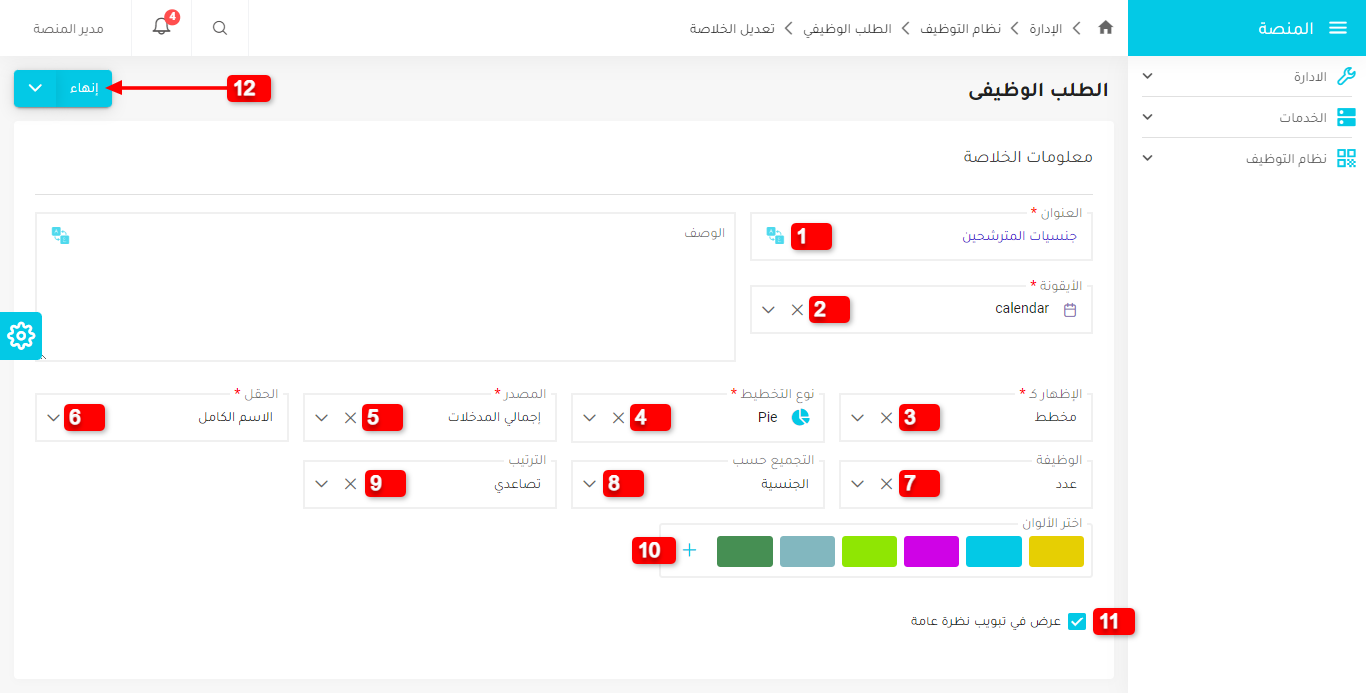Image resolution: width=1366 pixels, height=694 pixels.
Task: Uncheck عرض في تبويب نظرة عامة option
Action: pyautogui.click(x=1077, y=622)
